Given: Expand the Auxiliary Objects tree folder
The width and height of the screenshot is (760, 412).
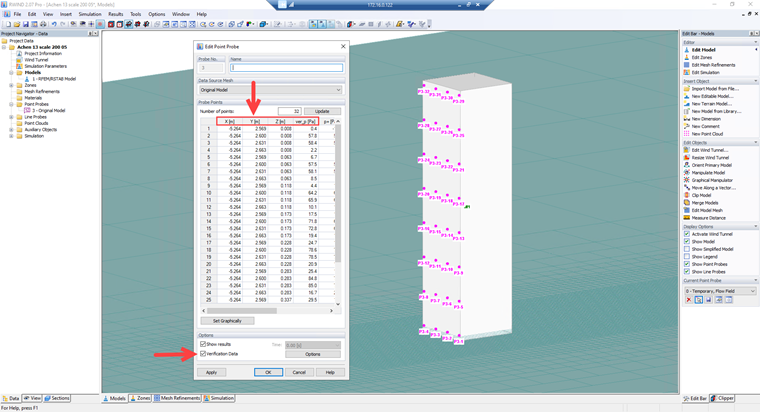Looking at the screenshot, I should click(x=11, y=130).
